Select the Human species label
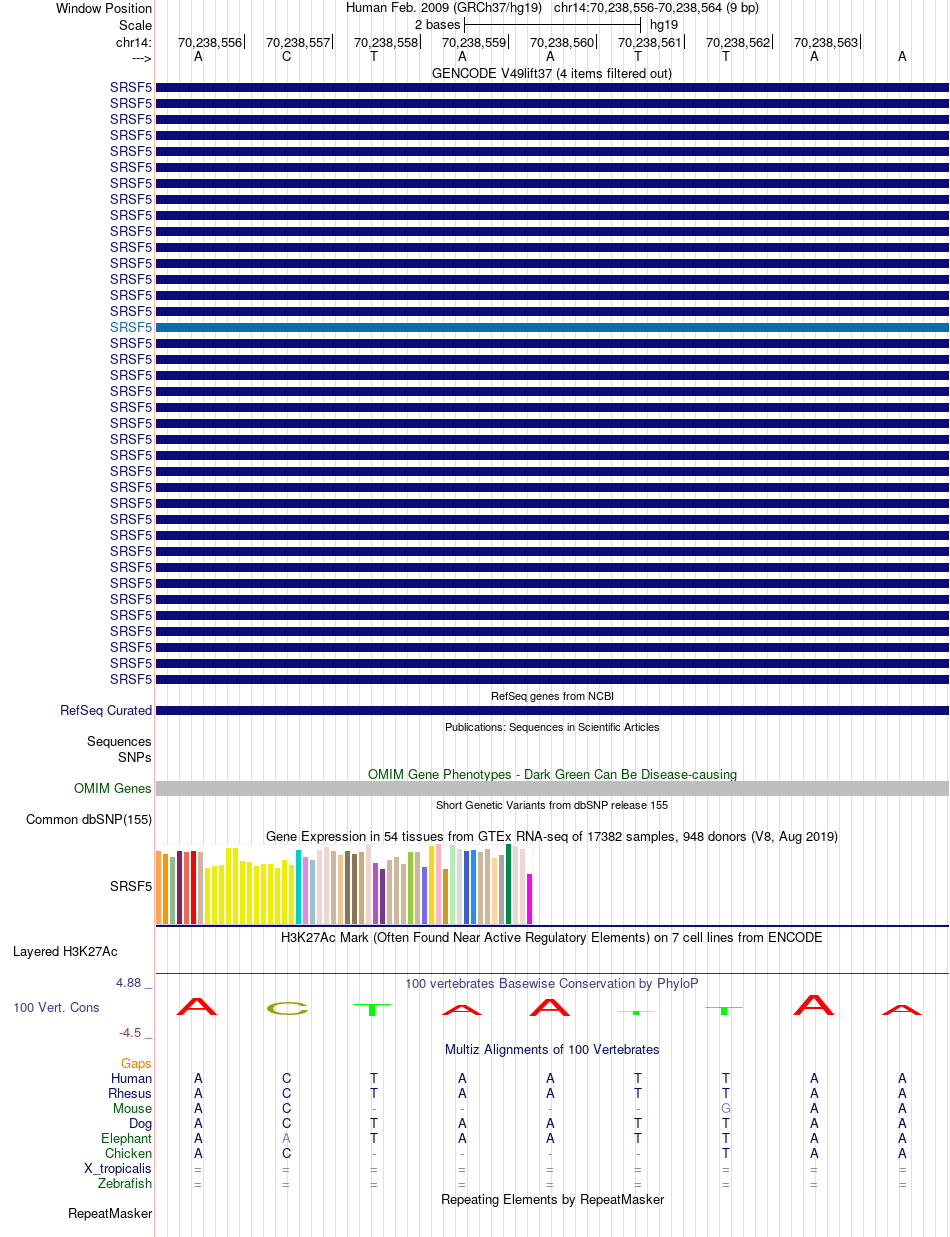950x1237 pixels. (x=131, y=1078)
